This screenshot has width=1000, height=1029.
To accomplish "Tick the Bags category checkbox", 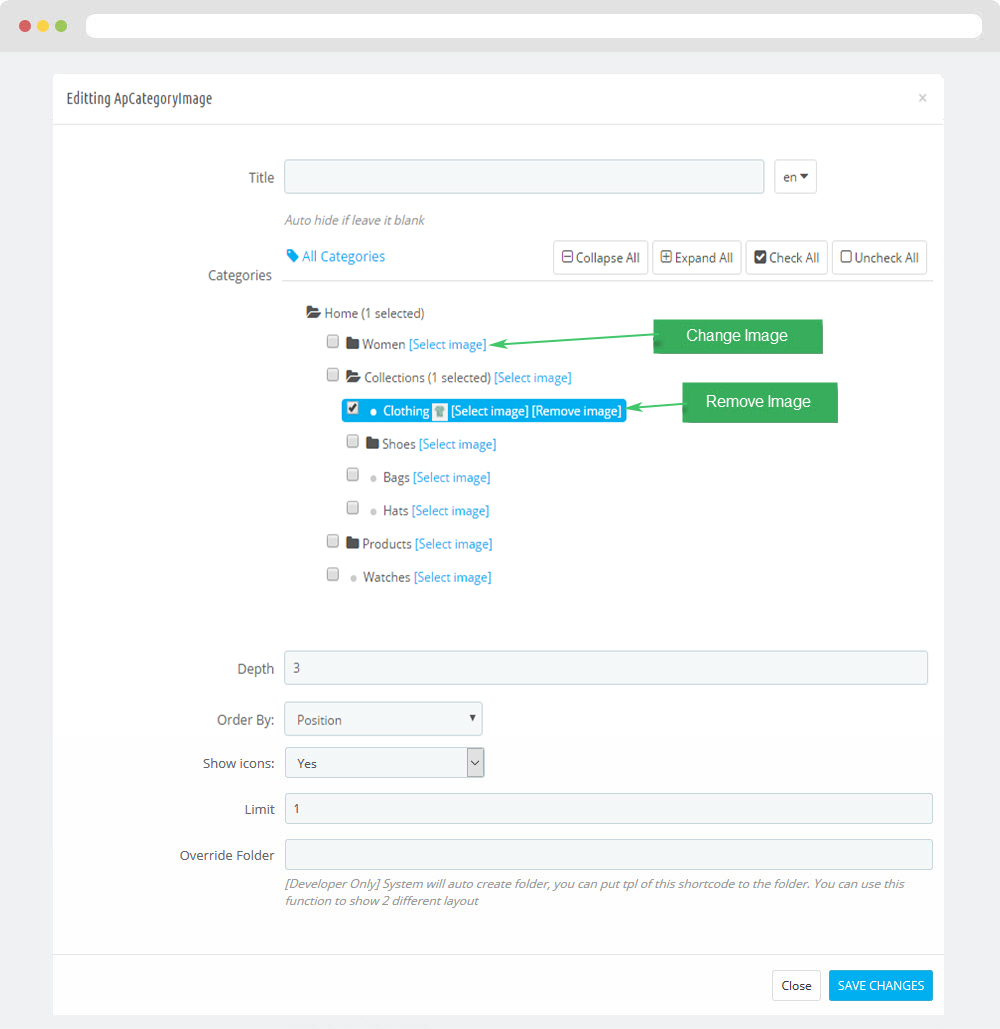I will 353,474.
